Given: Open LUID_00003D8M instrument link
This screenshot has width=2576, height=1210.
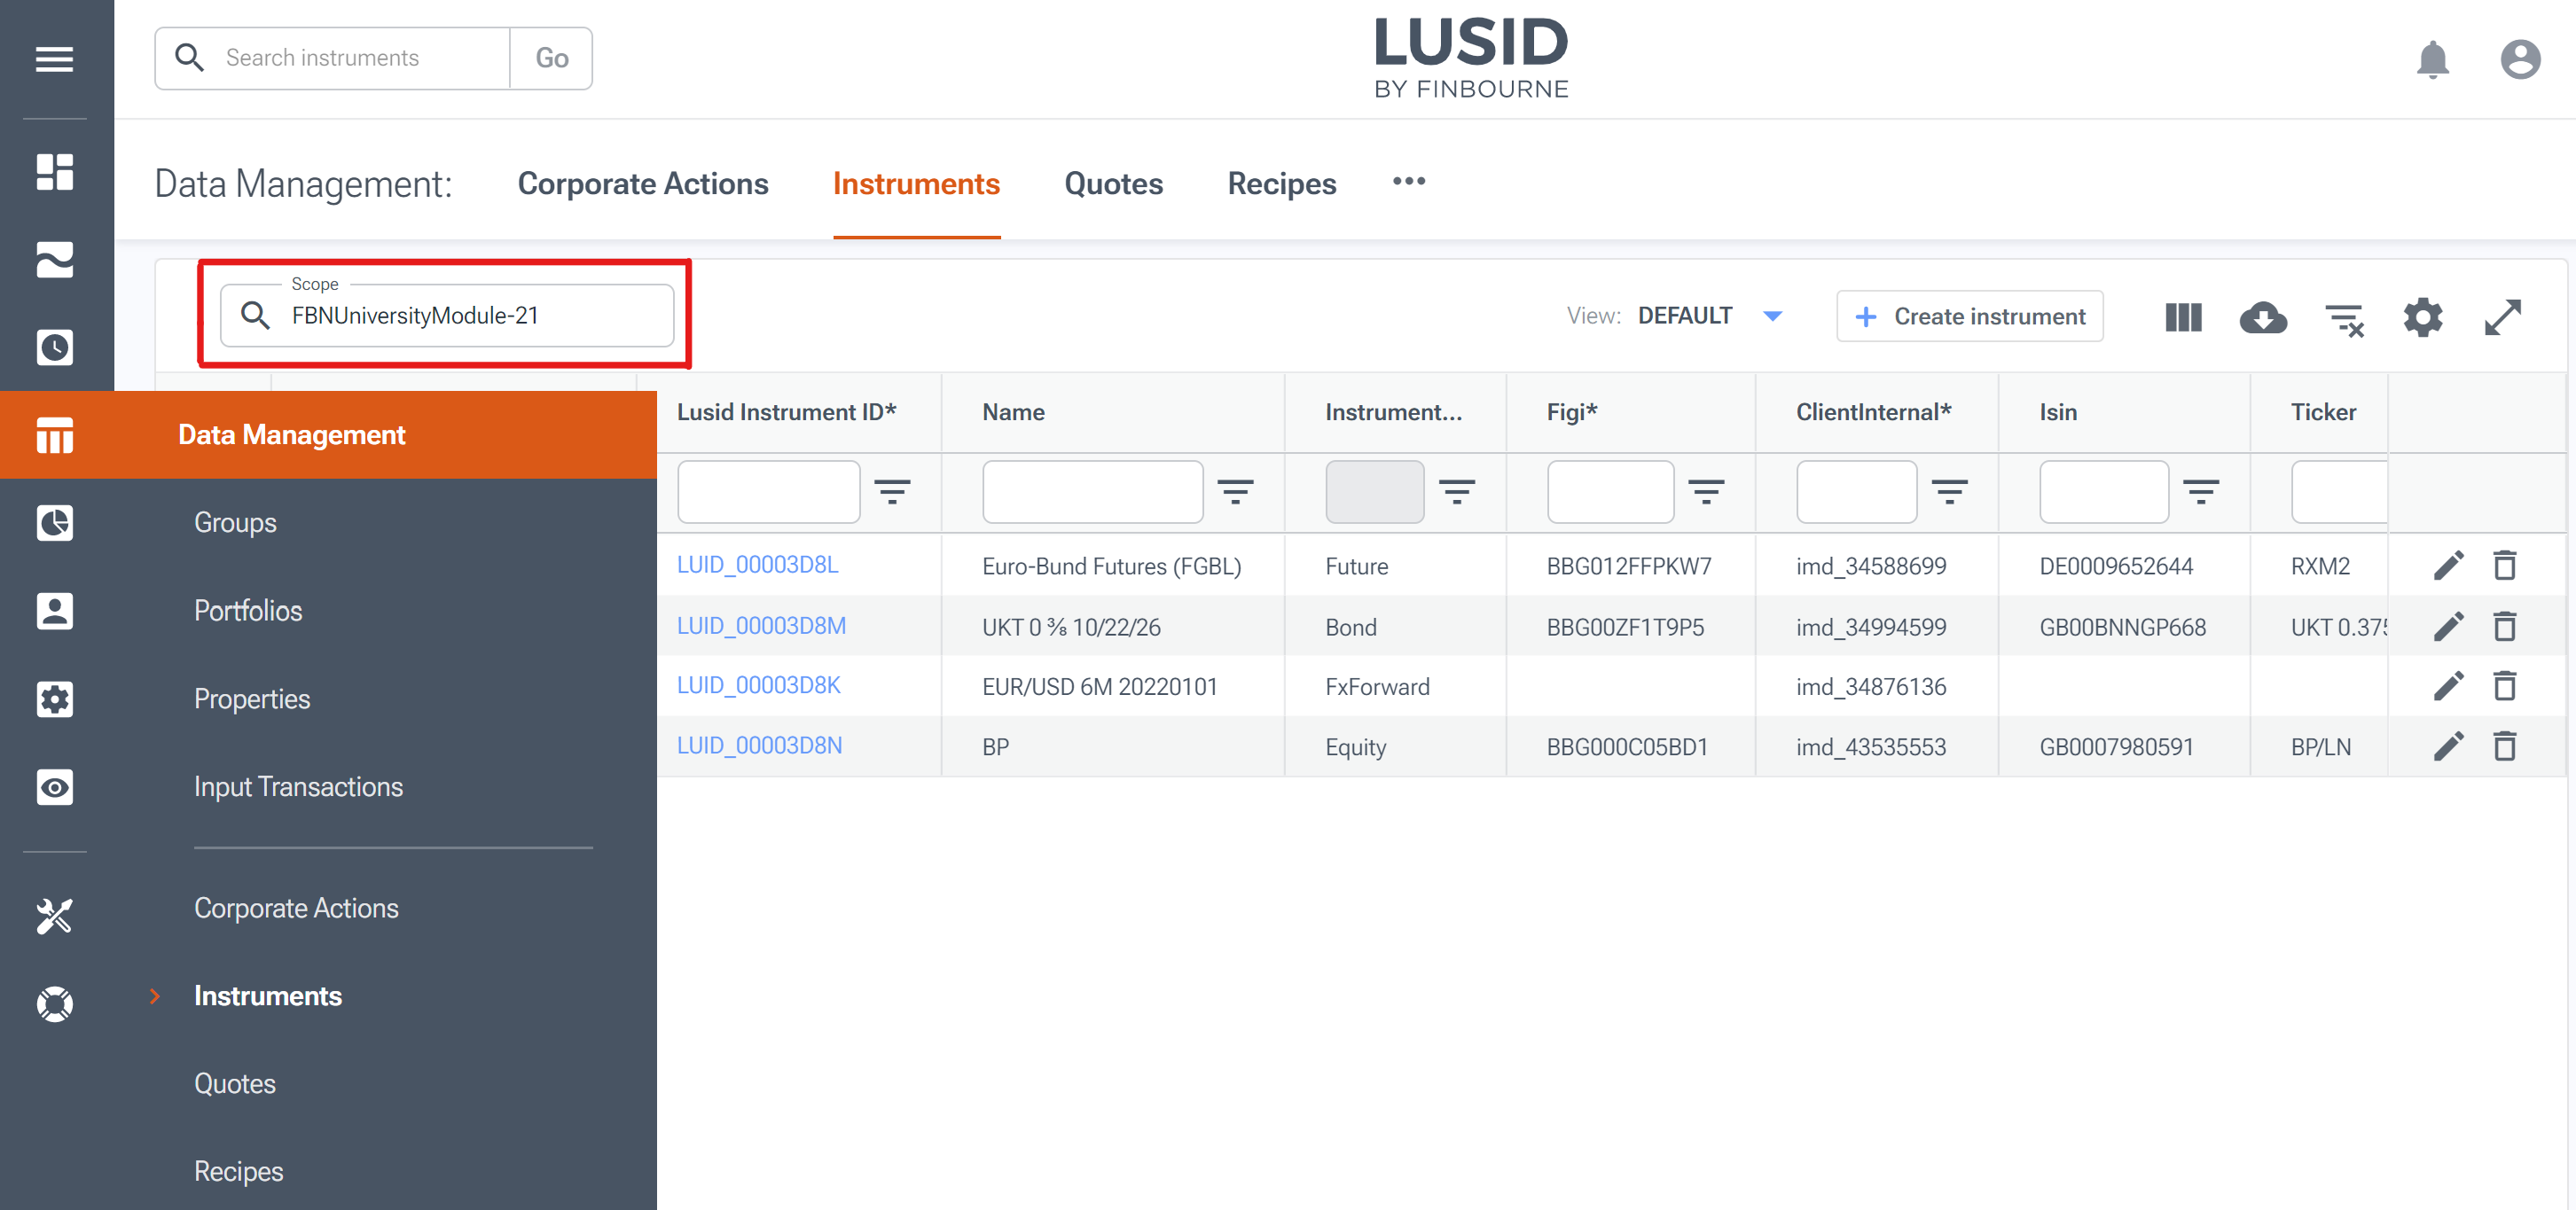Looking at the screenshot, I should [x=761, y=626].
